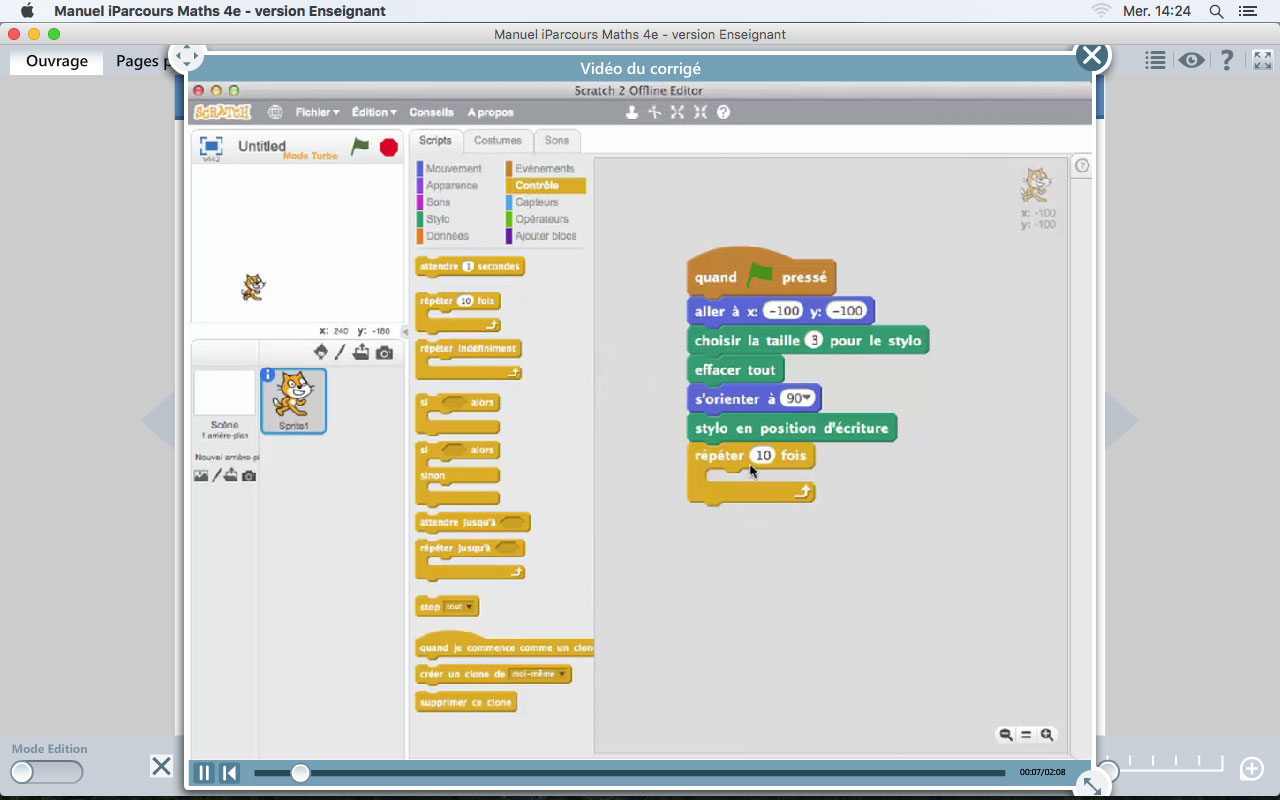Click the language globe icon in Scratch
1280x800 pixels.
275,112
